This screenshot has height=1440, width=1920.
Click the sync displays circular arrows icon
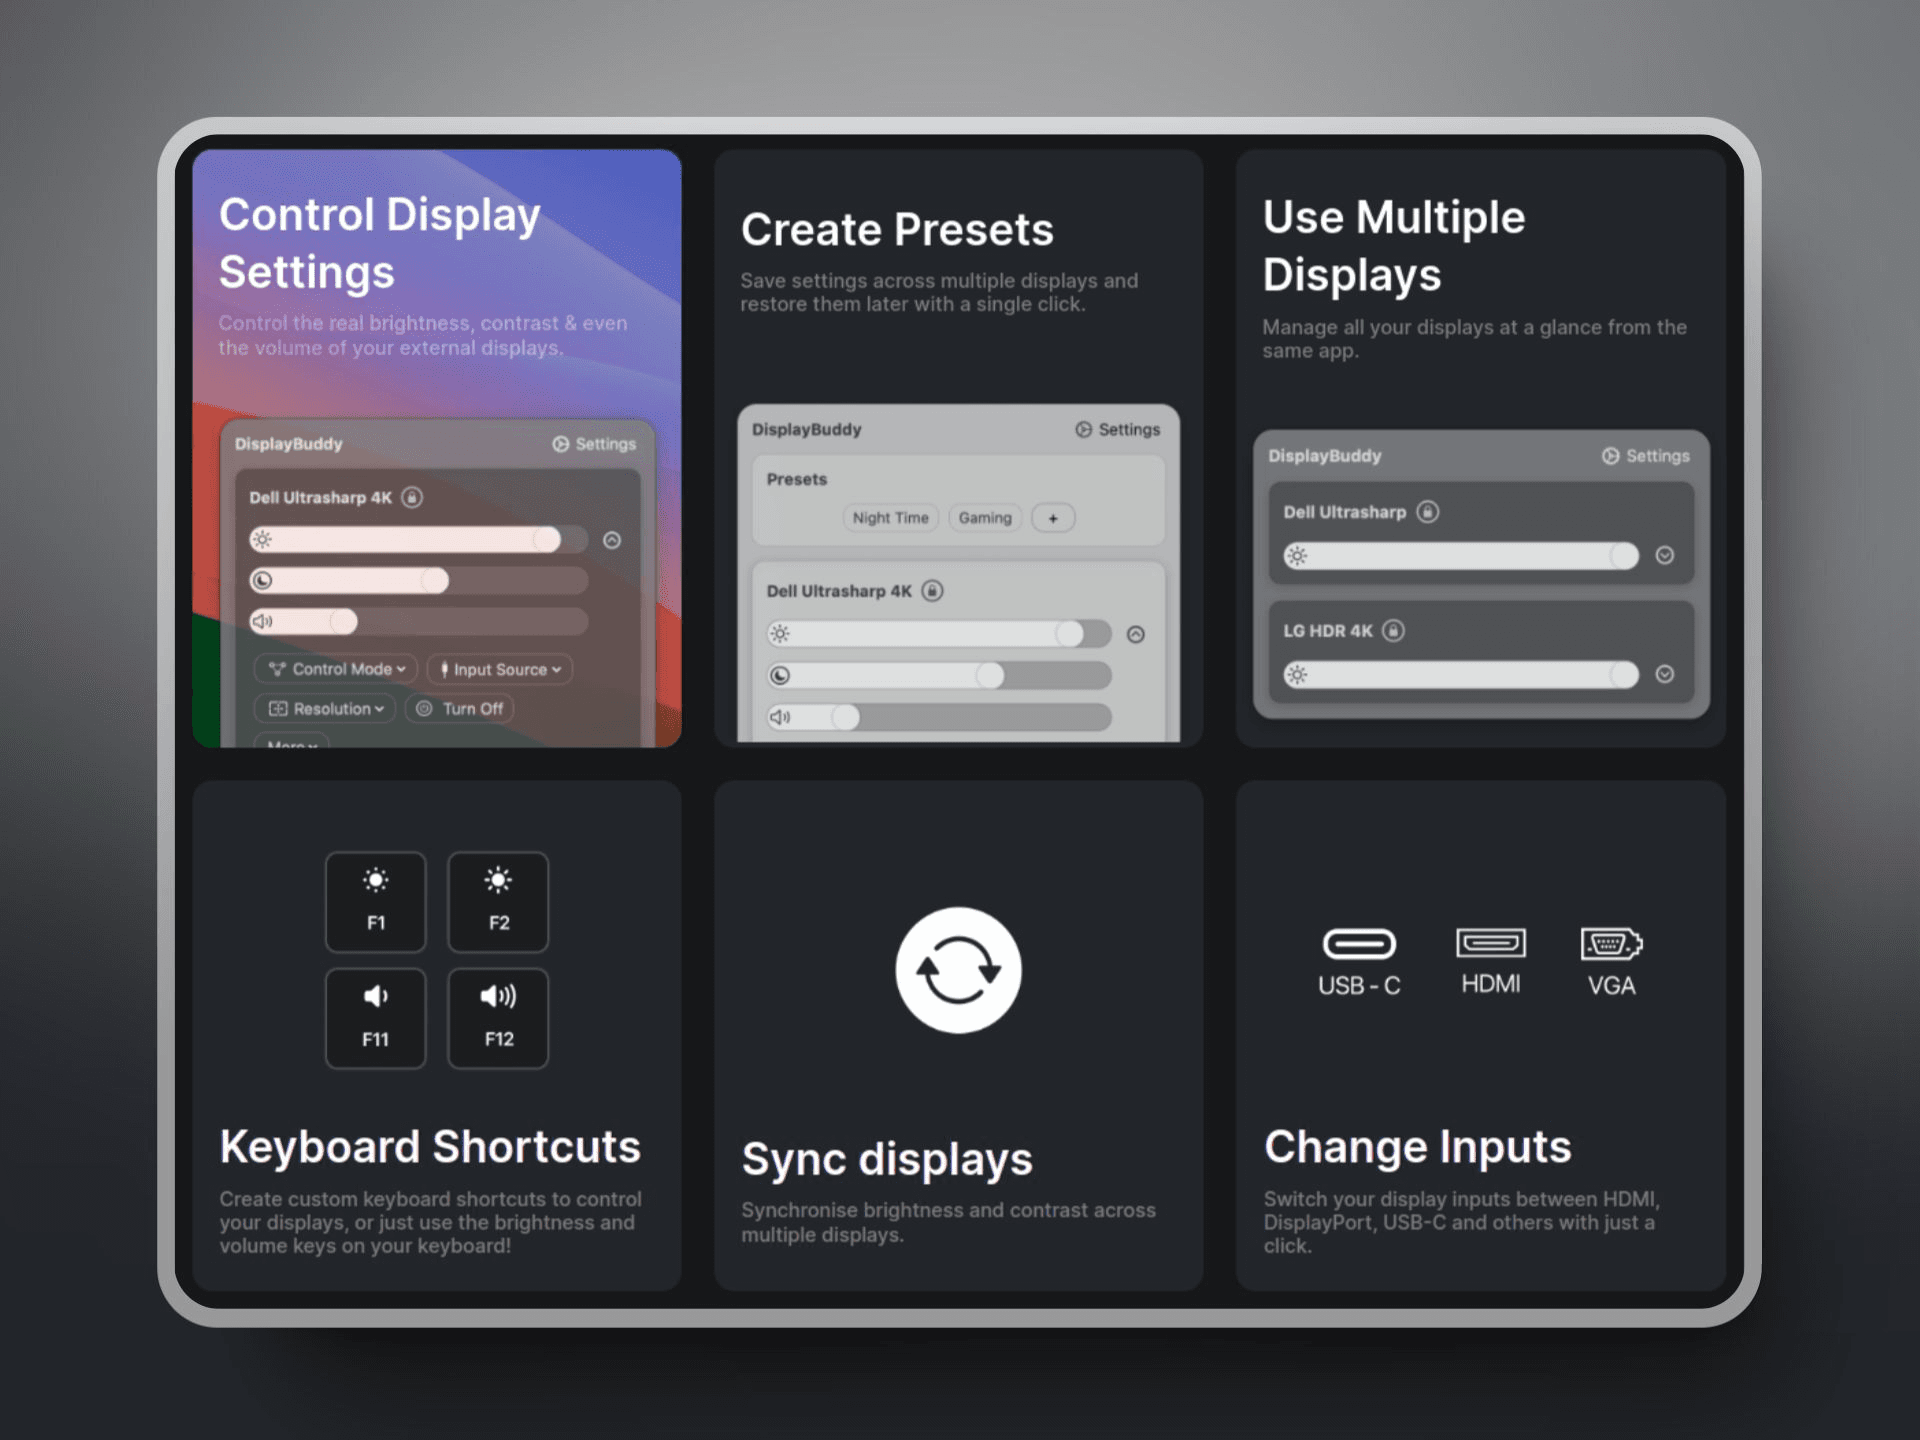coord(958,969)
